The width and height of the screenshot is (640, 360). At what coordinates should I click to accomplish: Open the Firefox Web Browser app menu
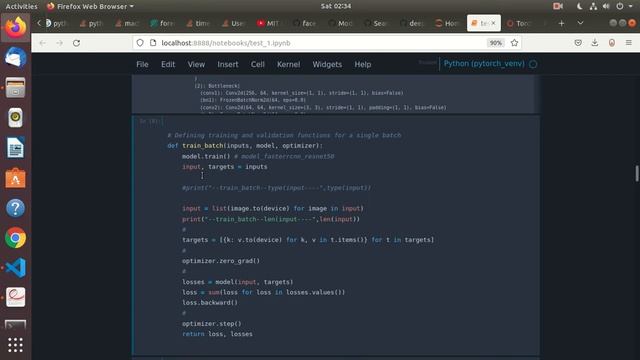[91, 6]
